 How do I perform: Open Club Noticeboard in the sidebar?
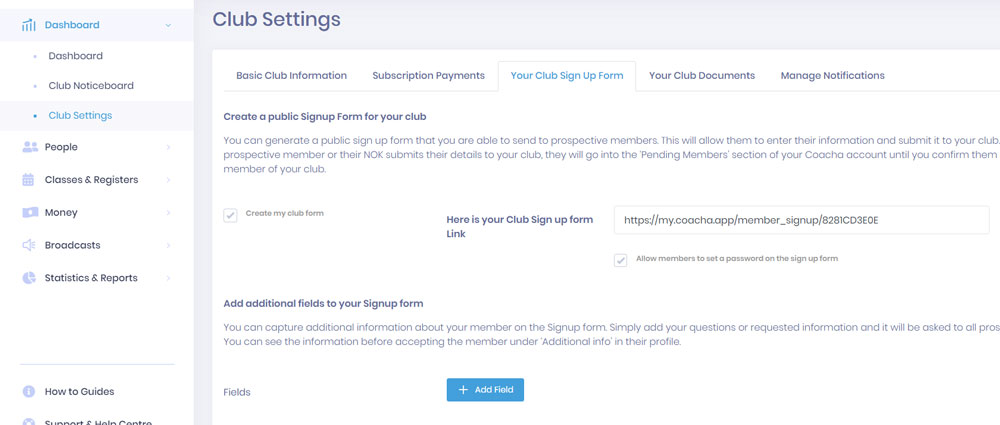(x=91, y=86)
